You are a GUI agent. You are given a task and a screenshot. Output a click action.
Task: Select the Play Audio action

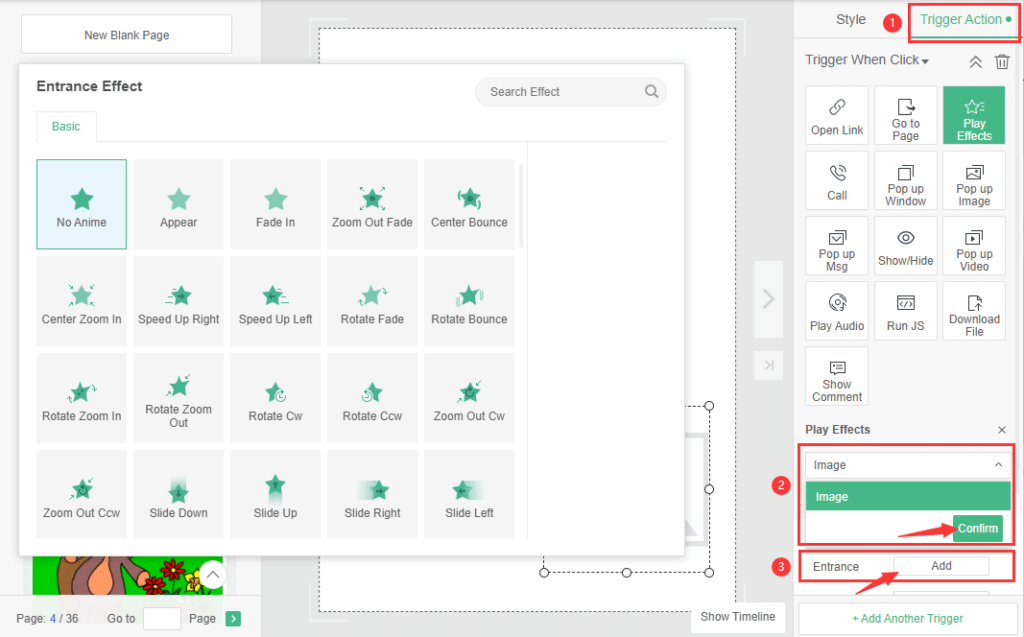pos(837,311)
